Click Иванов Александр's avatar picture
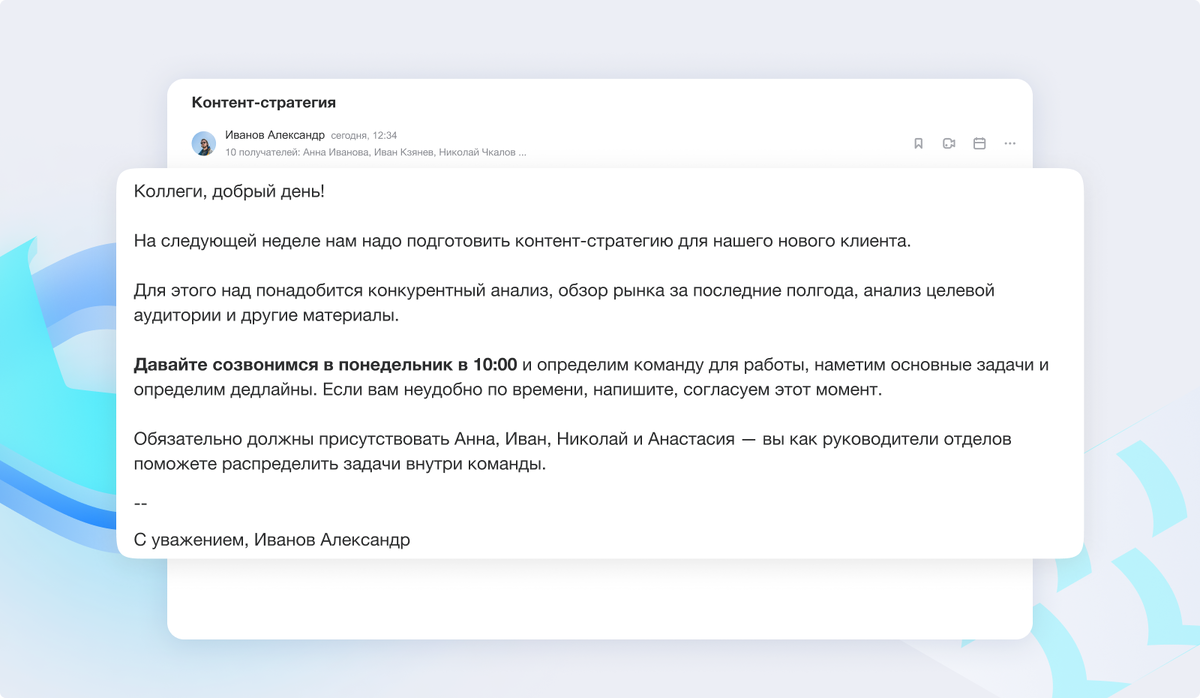The width and height of the screenshot is (1200, 698). 205,142
